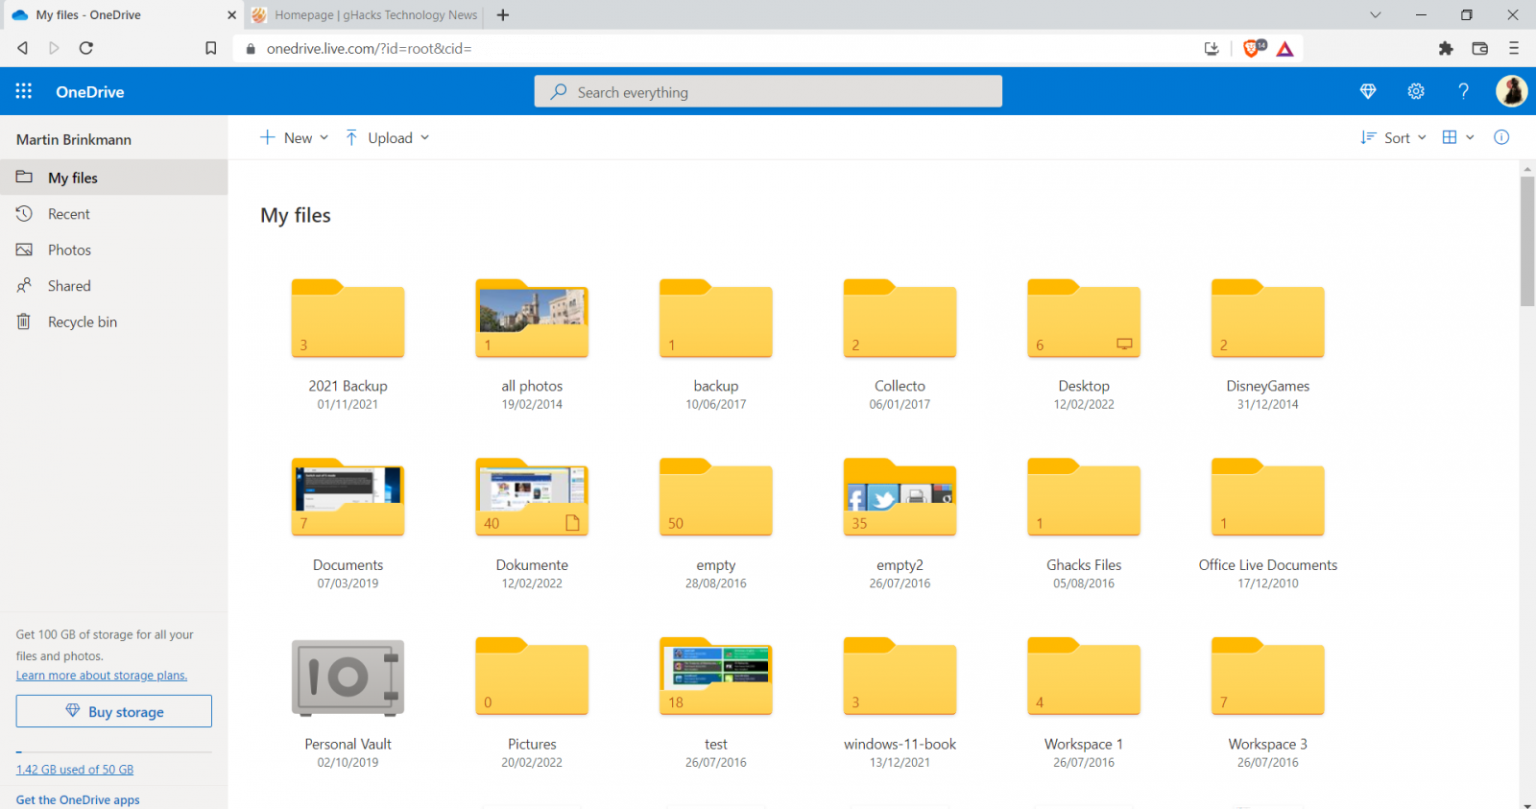Screen dimensions: 1536x809
Task: Click the Premium diamond icon in header
Action: (1368, 92)
